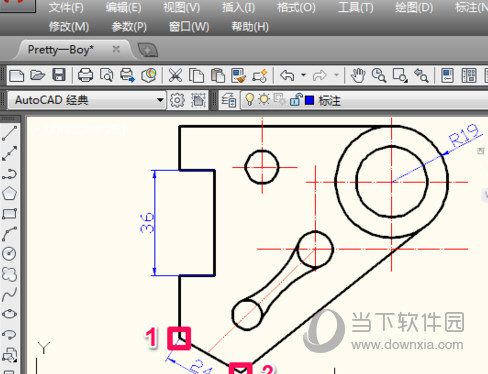The width and height of the screenshot is (488, 374).
Task: Click the My Workspace icon
Action: (198, 100)
